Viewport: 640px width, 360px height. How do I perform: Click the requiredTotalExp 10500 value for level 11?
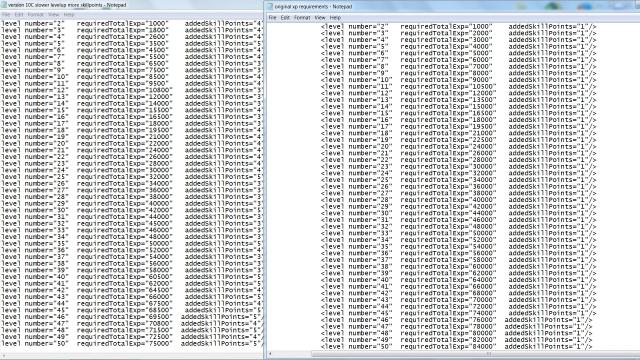point(448,87)
